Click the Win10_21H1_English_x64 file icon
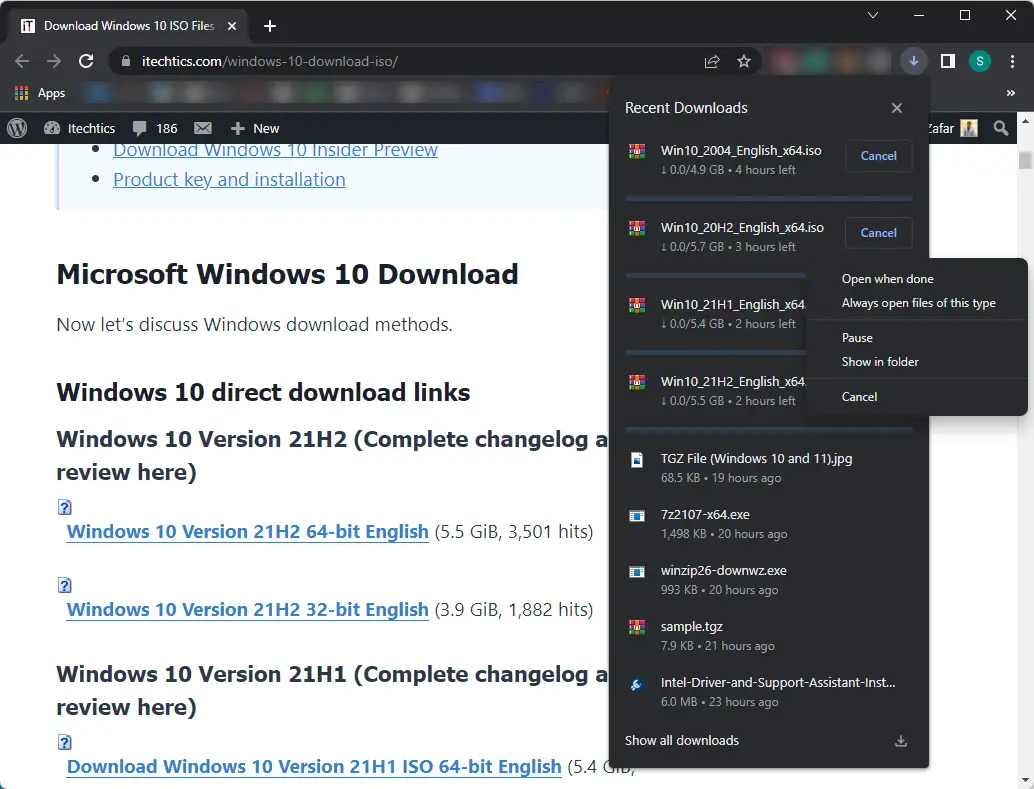This screenshot has width=1034, height=789. click(637, 306)
